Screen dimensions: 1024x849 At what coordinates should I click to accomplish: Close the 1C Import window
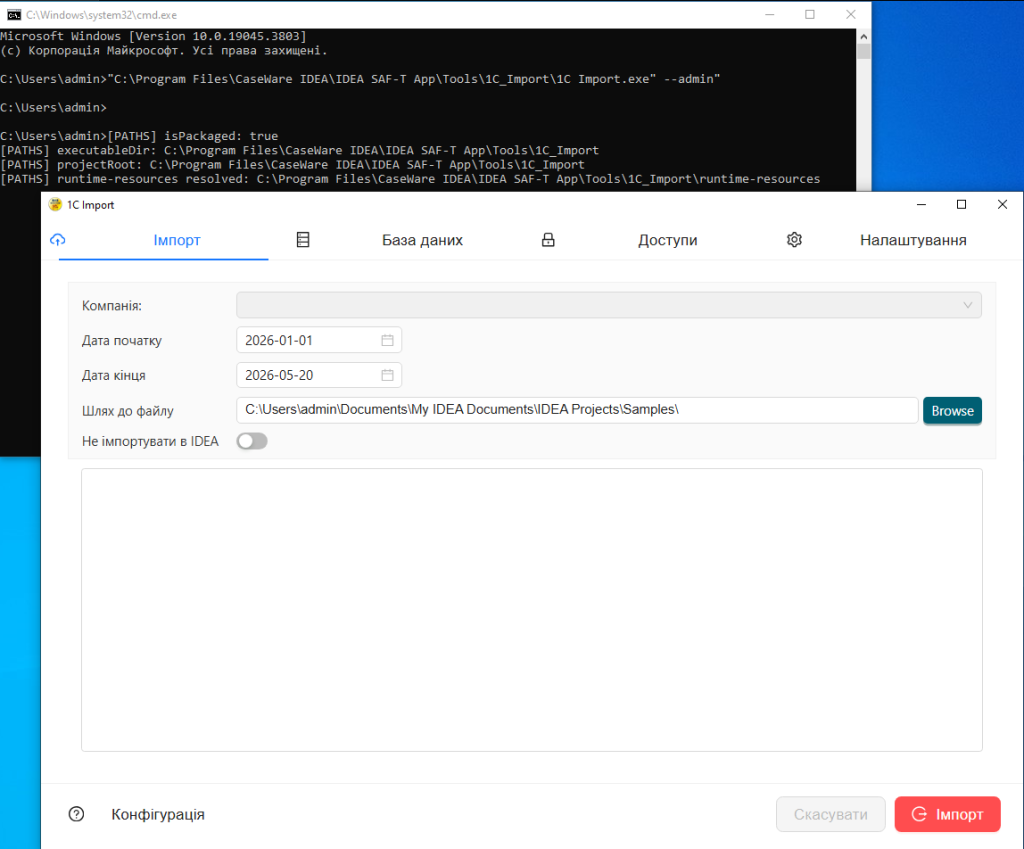(x=1002, y=204)
